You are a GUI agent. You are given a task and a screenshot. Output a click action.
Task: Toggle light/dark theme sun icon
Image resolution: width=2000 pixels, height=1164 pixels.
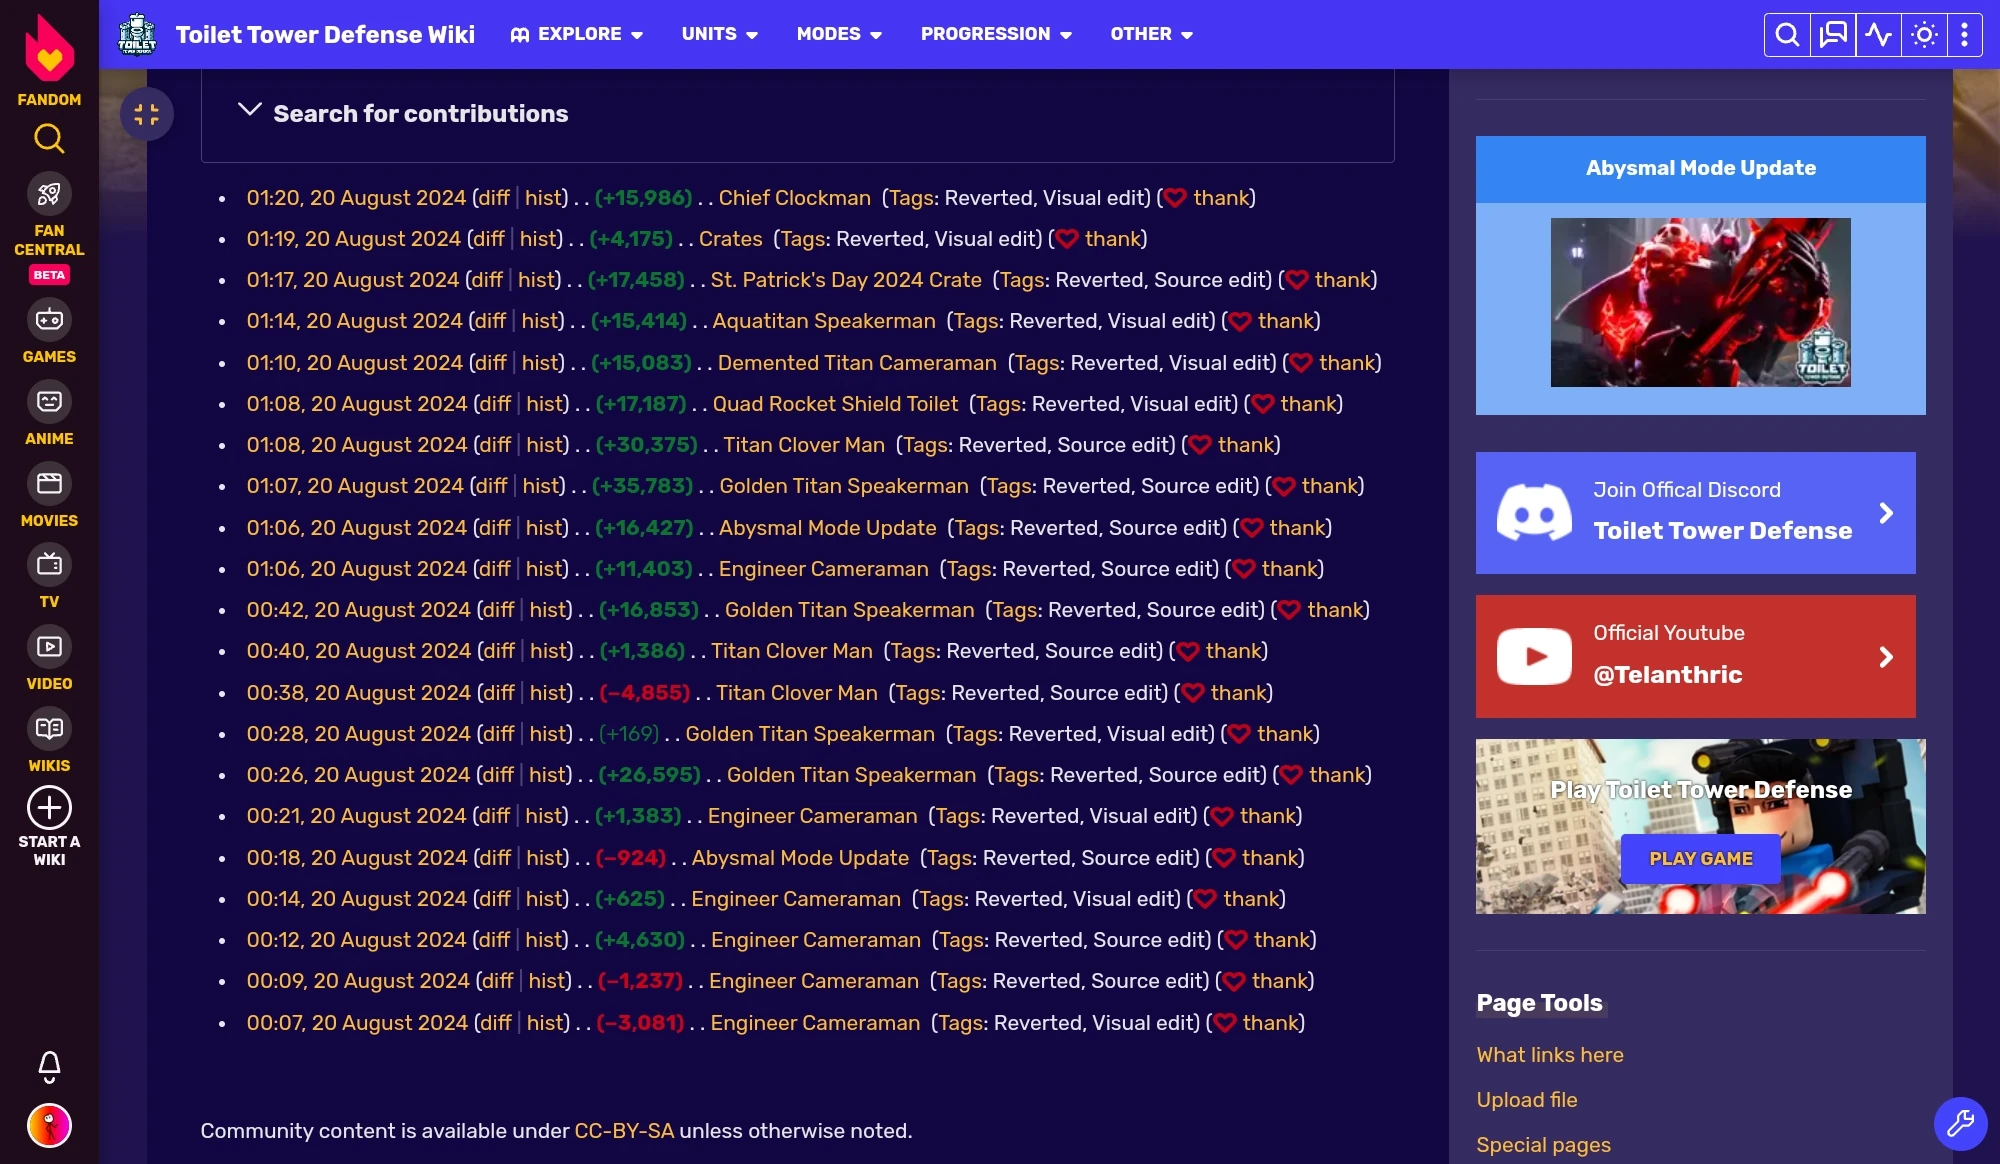pyautogui.click(x=1924, y=35)
